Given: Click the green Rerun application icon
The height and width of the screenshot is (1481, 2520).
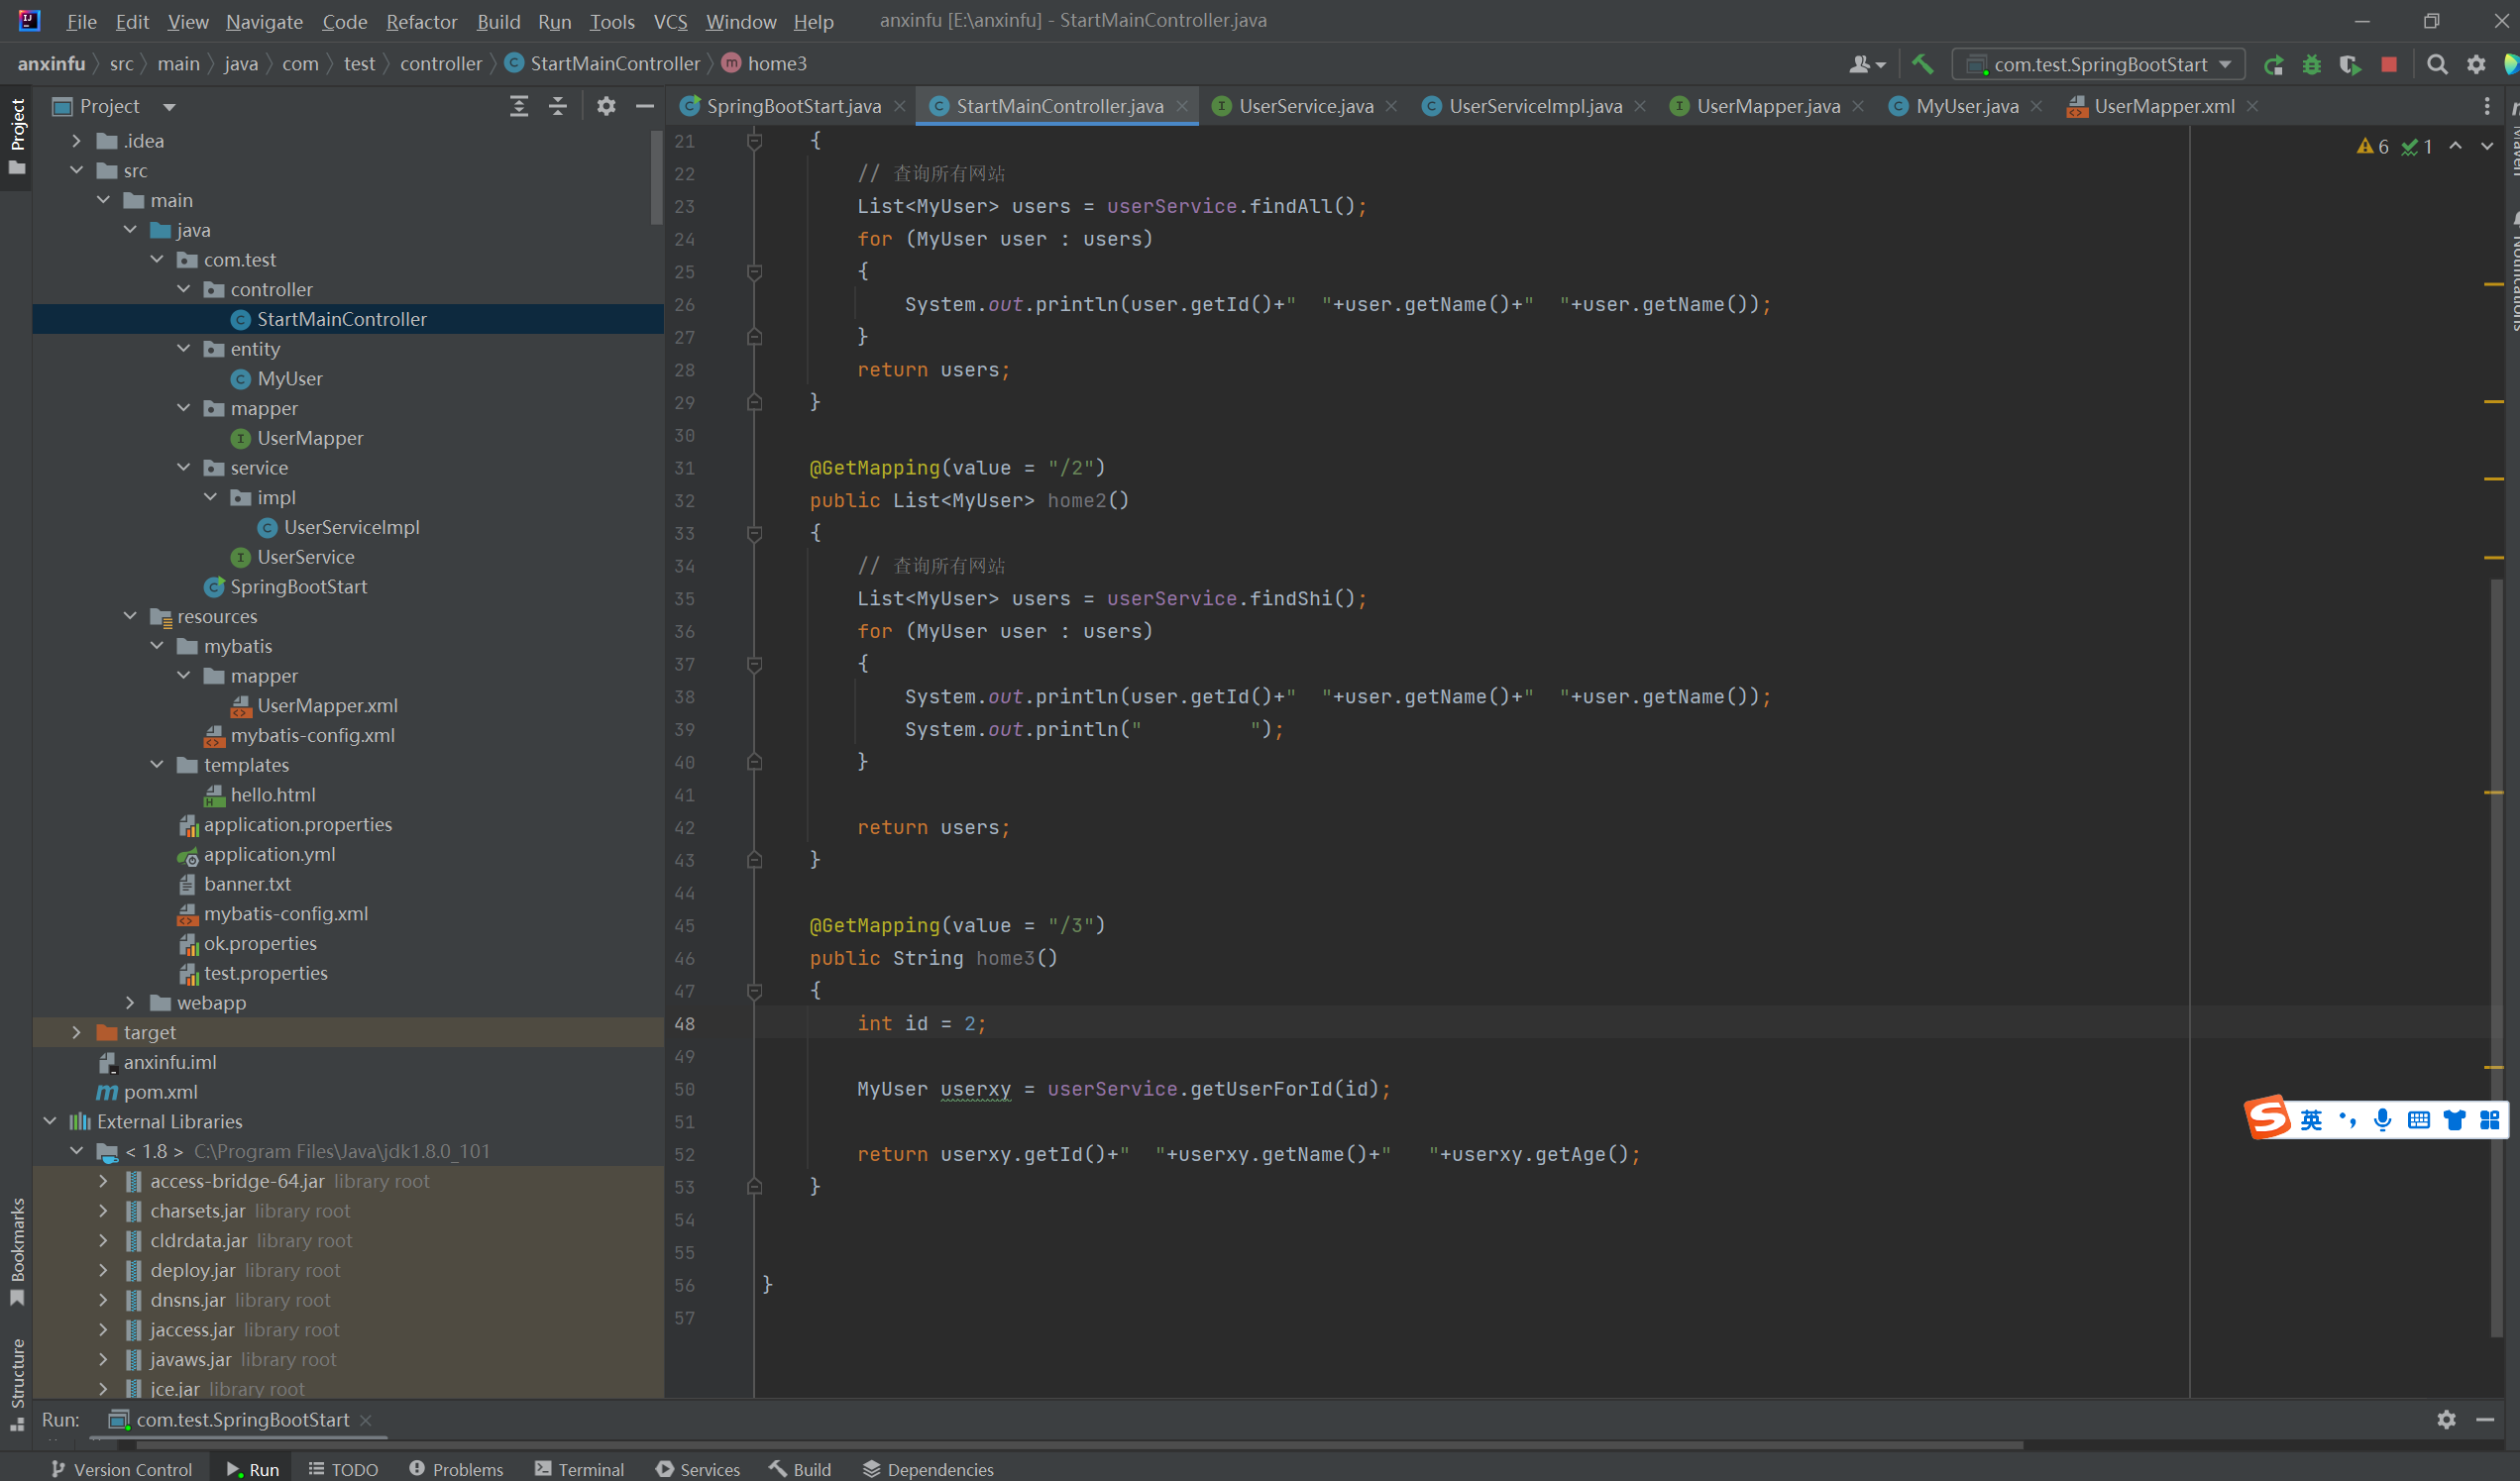Looking at the screenshot, I should pyautogui.click(x=2273, y=65).
